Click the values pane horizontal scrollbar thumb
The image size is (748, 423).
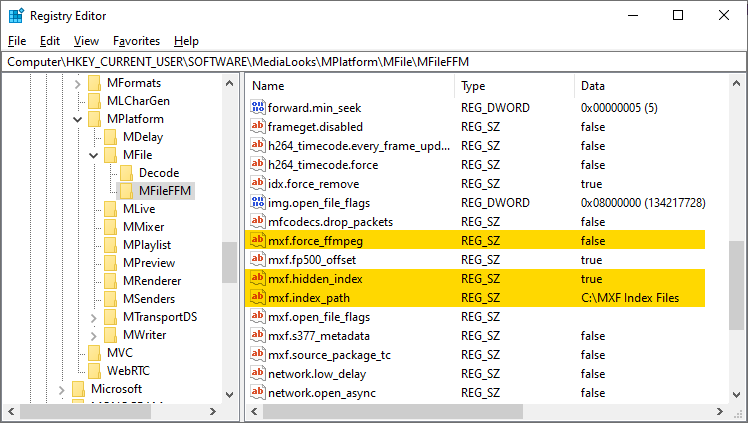pos(393,411)
